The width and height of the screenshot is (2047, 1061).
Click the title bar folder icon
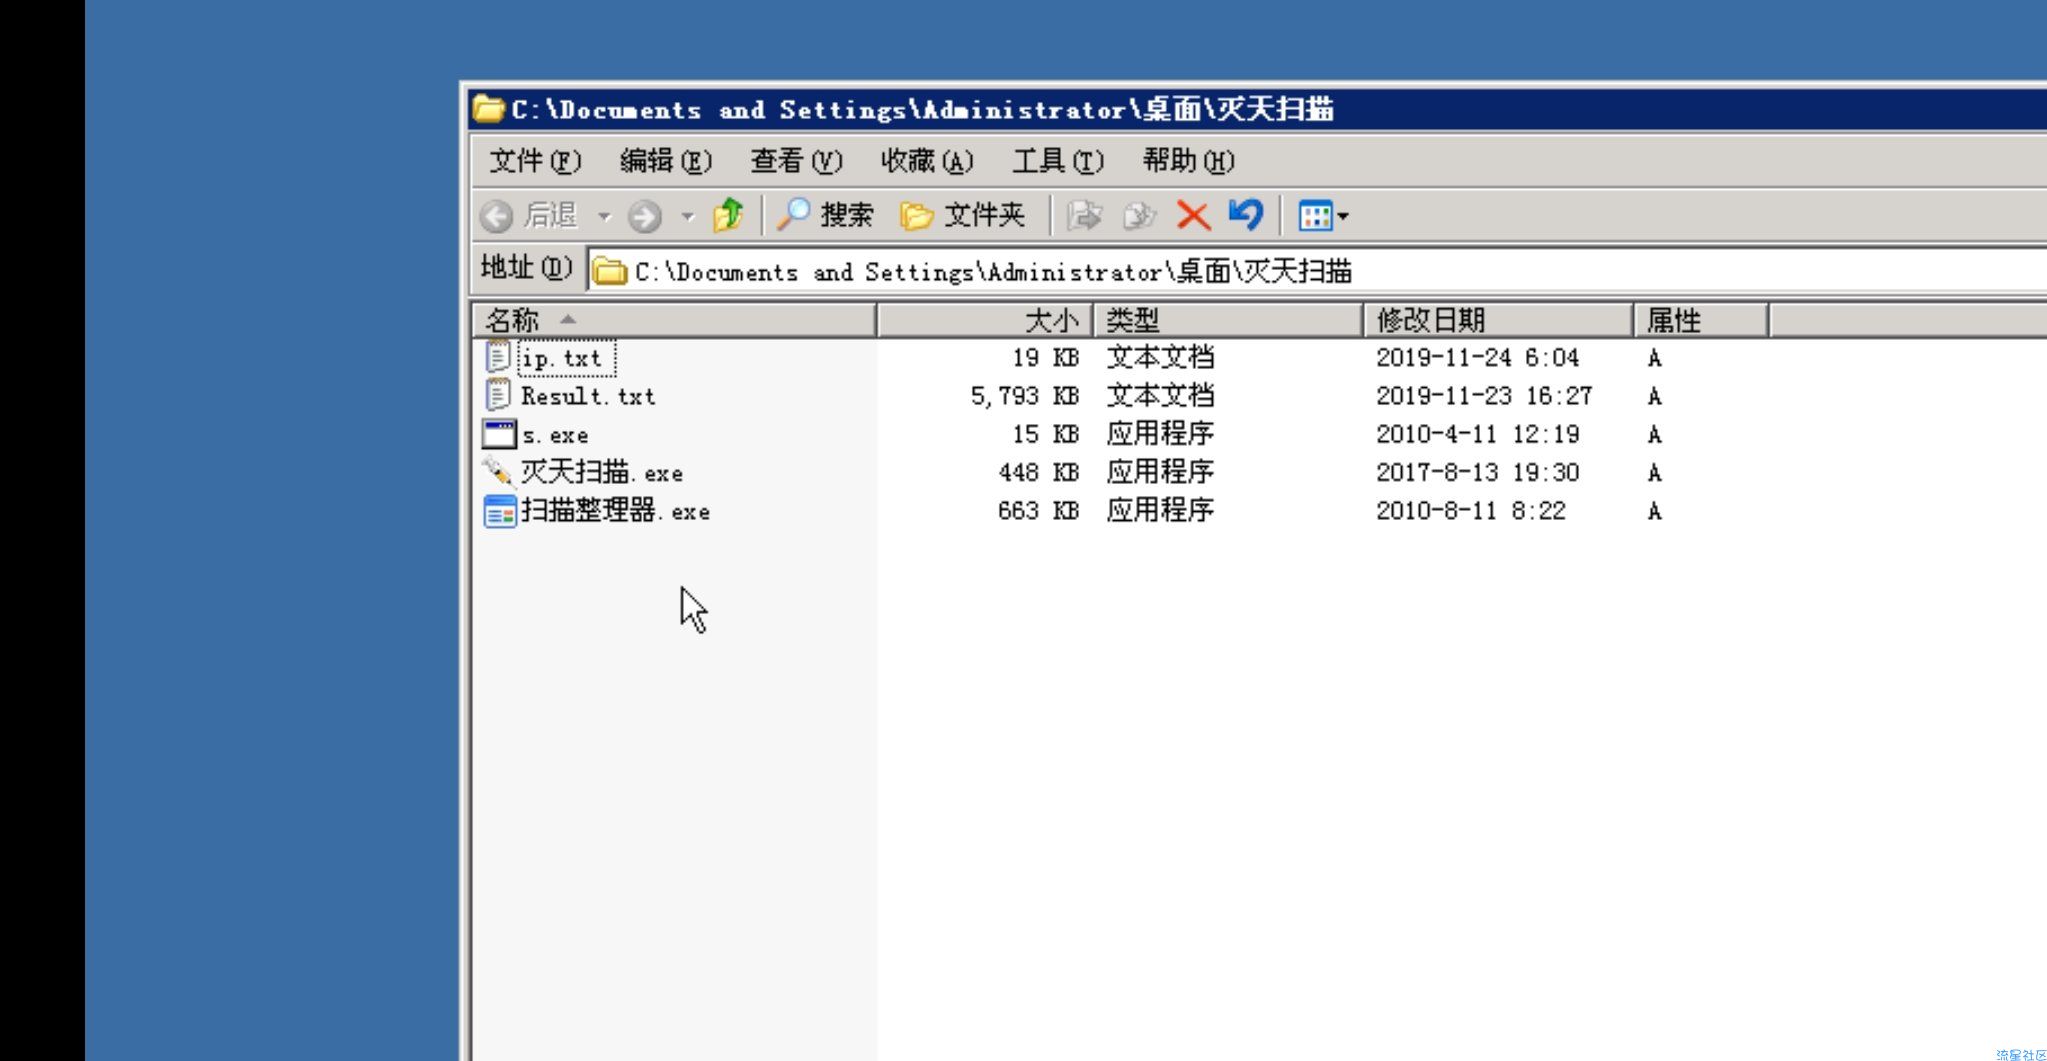click(488, 108)
